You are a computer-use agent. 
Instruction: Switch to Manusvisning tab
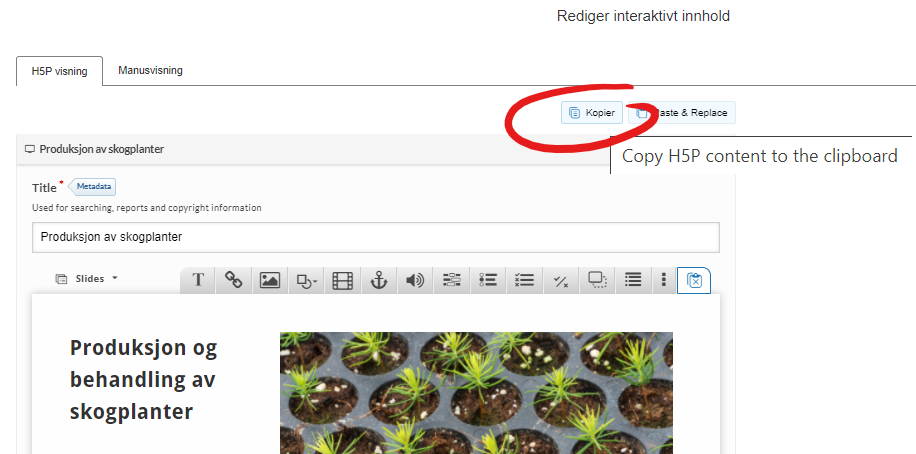tap(150, 70)
